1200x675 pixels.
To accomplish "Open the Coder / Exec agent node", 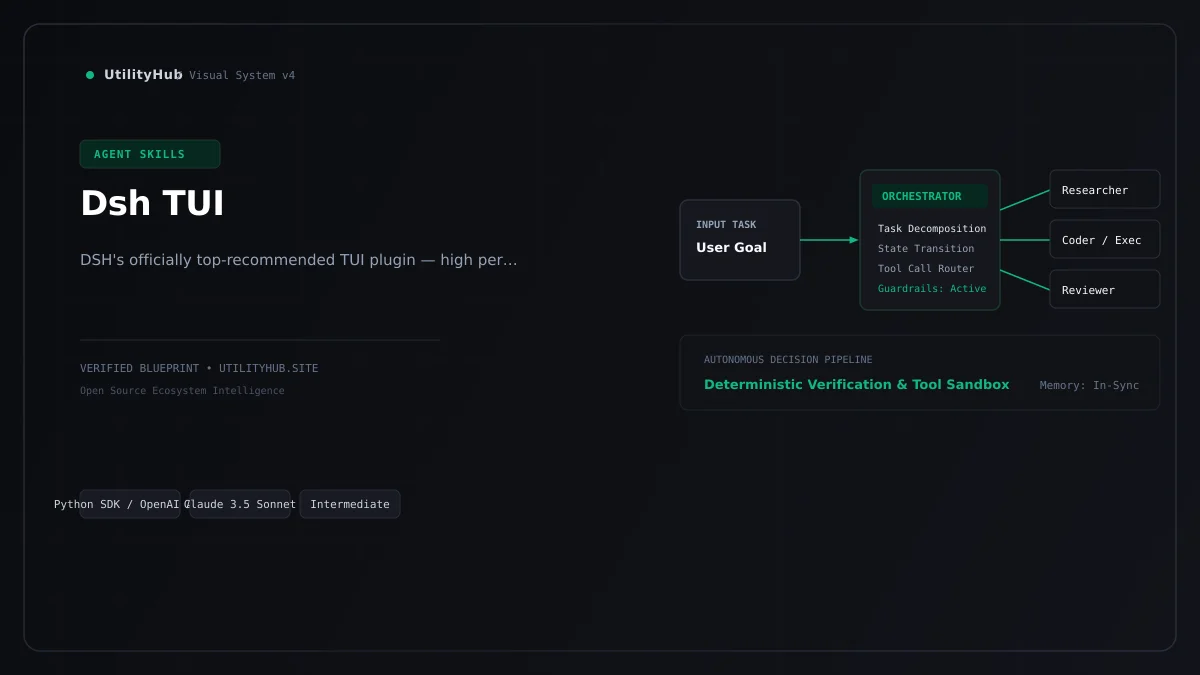I will pyautogui.click(x=1105, y=240).
